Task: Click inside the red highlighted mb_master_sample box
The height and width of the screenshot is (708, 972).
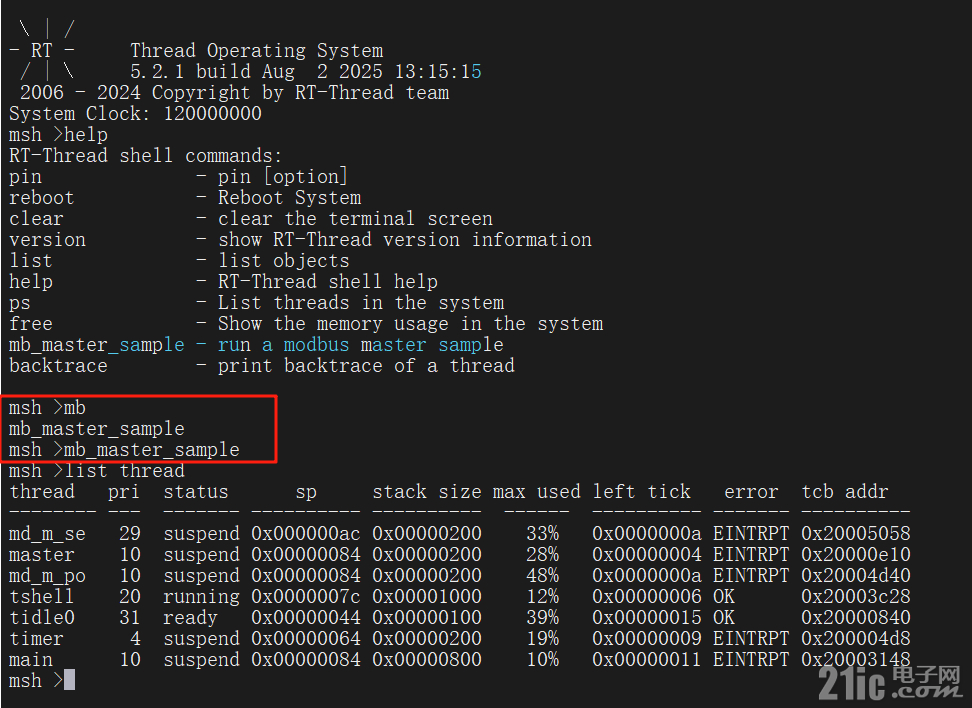Action: coord(138,429)
